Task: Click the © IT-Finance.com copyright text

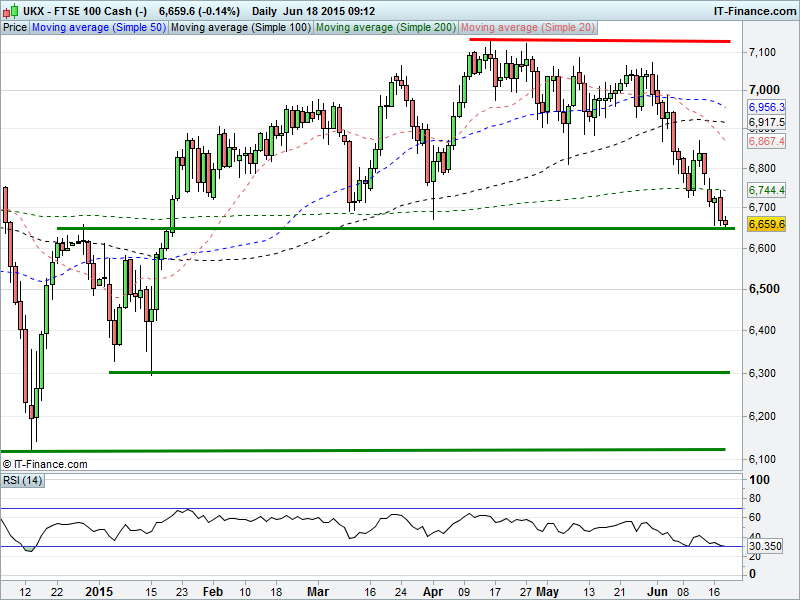Action: tap(46, 464)
